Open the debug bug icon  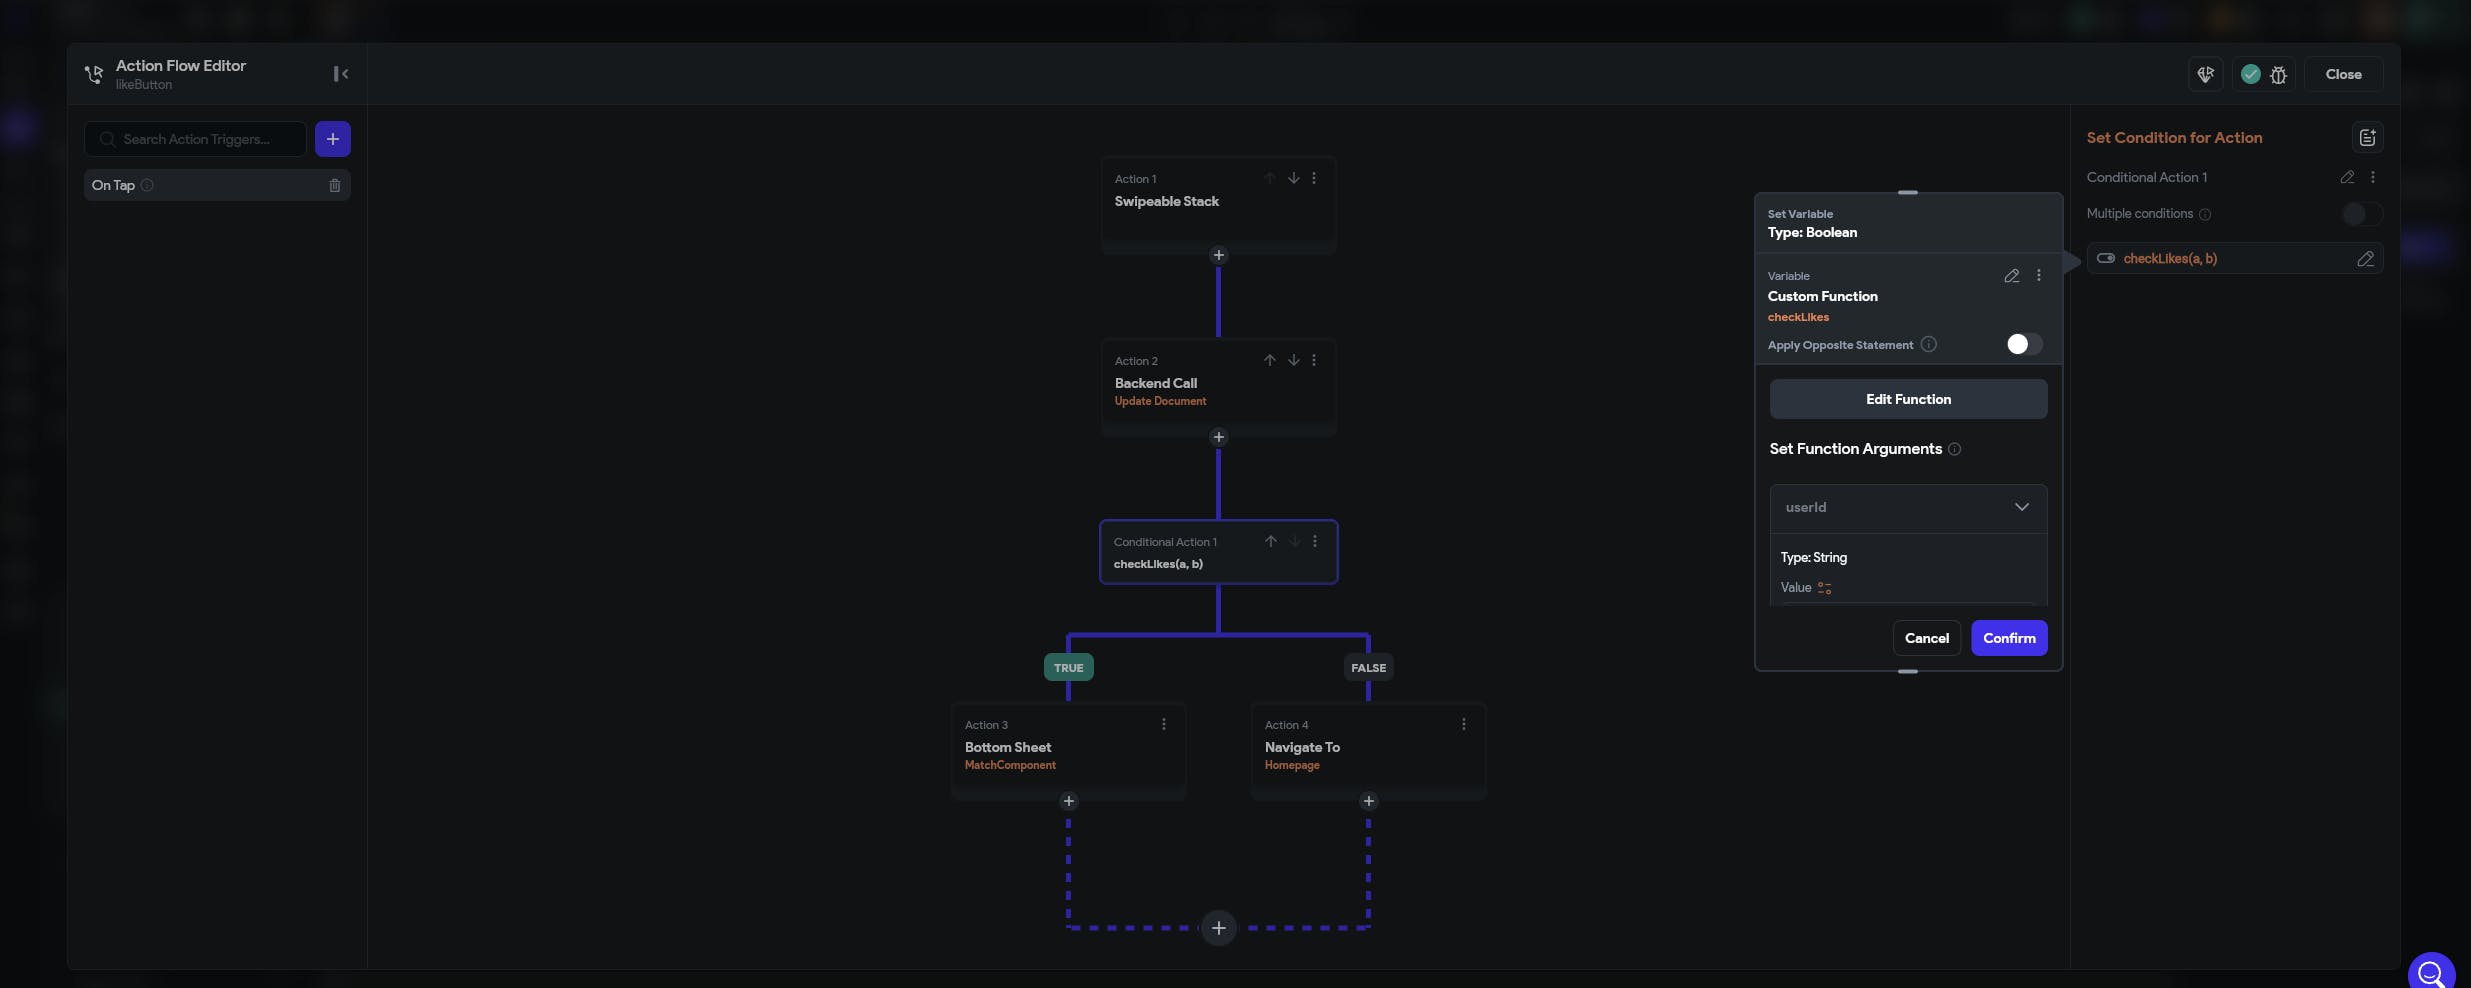(2279, 74)
